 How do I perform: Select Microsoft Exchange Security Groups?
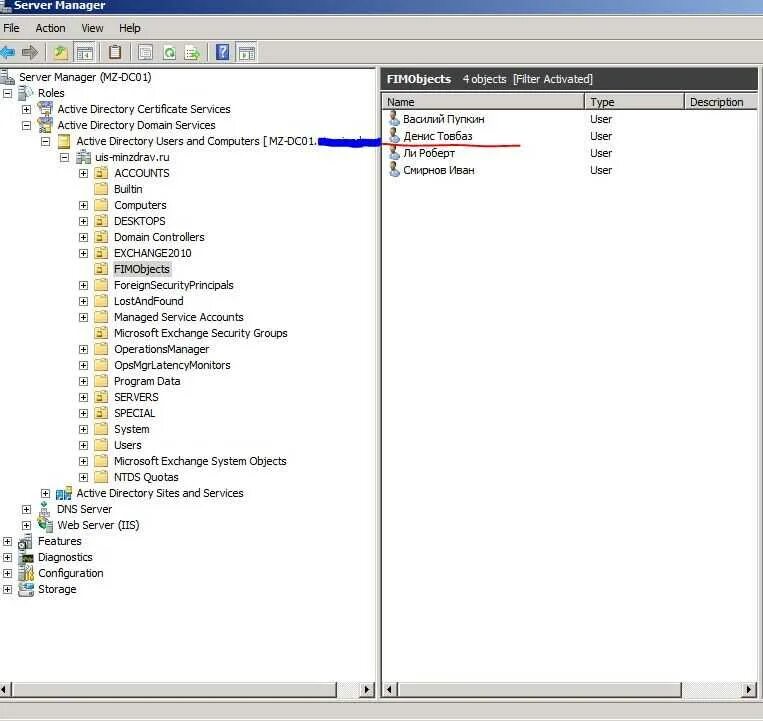pos(200,333)
